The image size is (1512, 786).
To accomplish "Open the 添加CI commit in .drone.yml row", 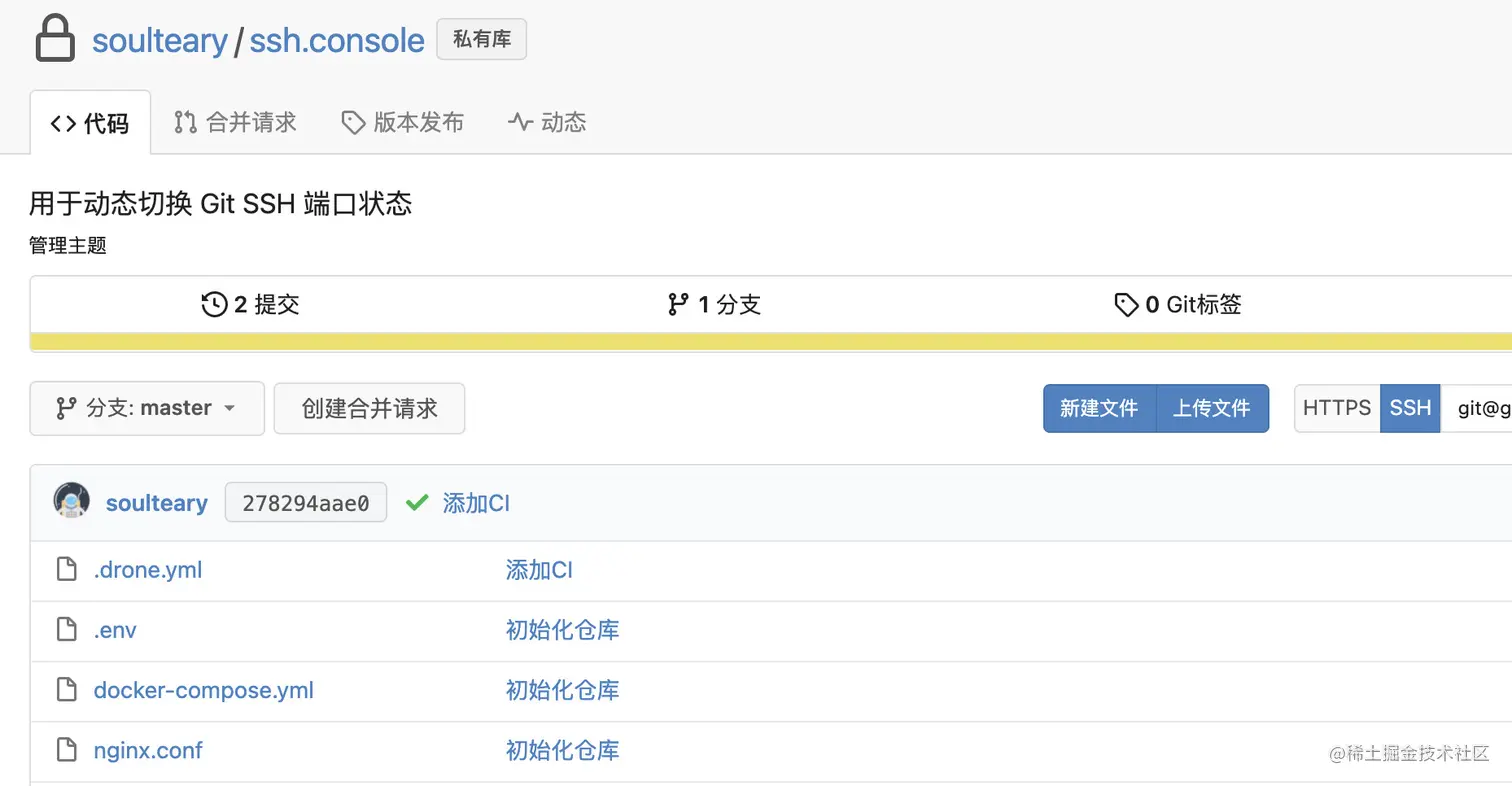I will pyautogui.click(x=539, y=570).
